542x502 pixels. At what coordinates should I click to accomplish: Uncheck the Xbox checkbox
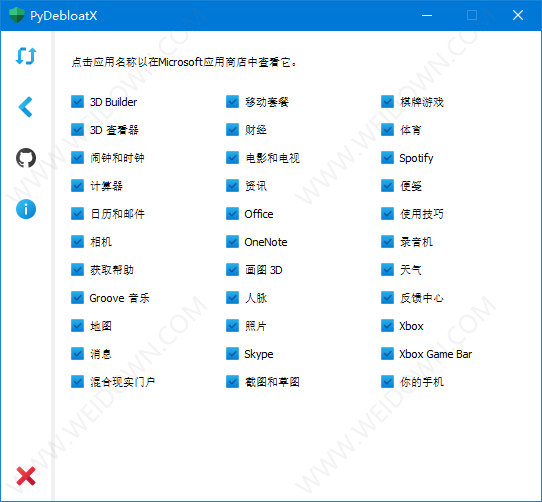click(x=387, y=326)
